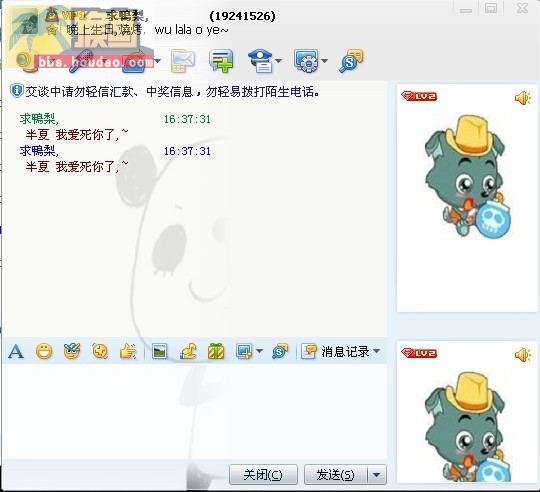This screenshot has height=492, width=540.
Task: Mute sound on upper avatar panel
Action: coord(522,98)
